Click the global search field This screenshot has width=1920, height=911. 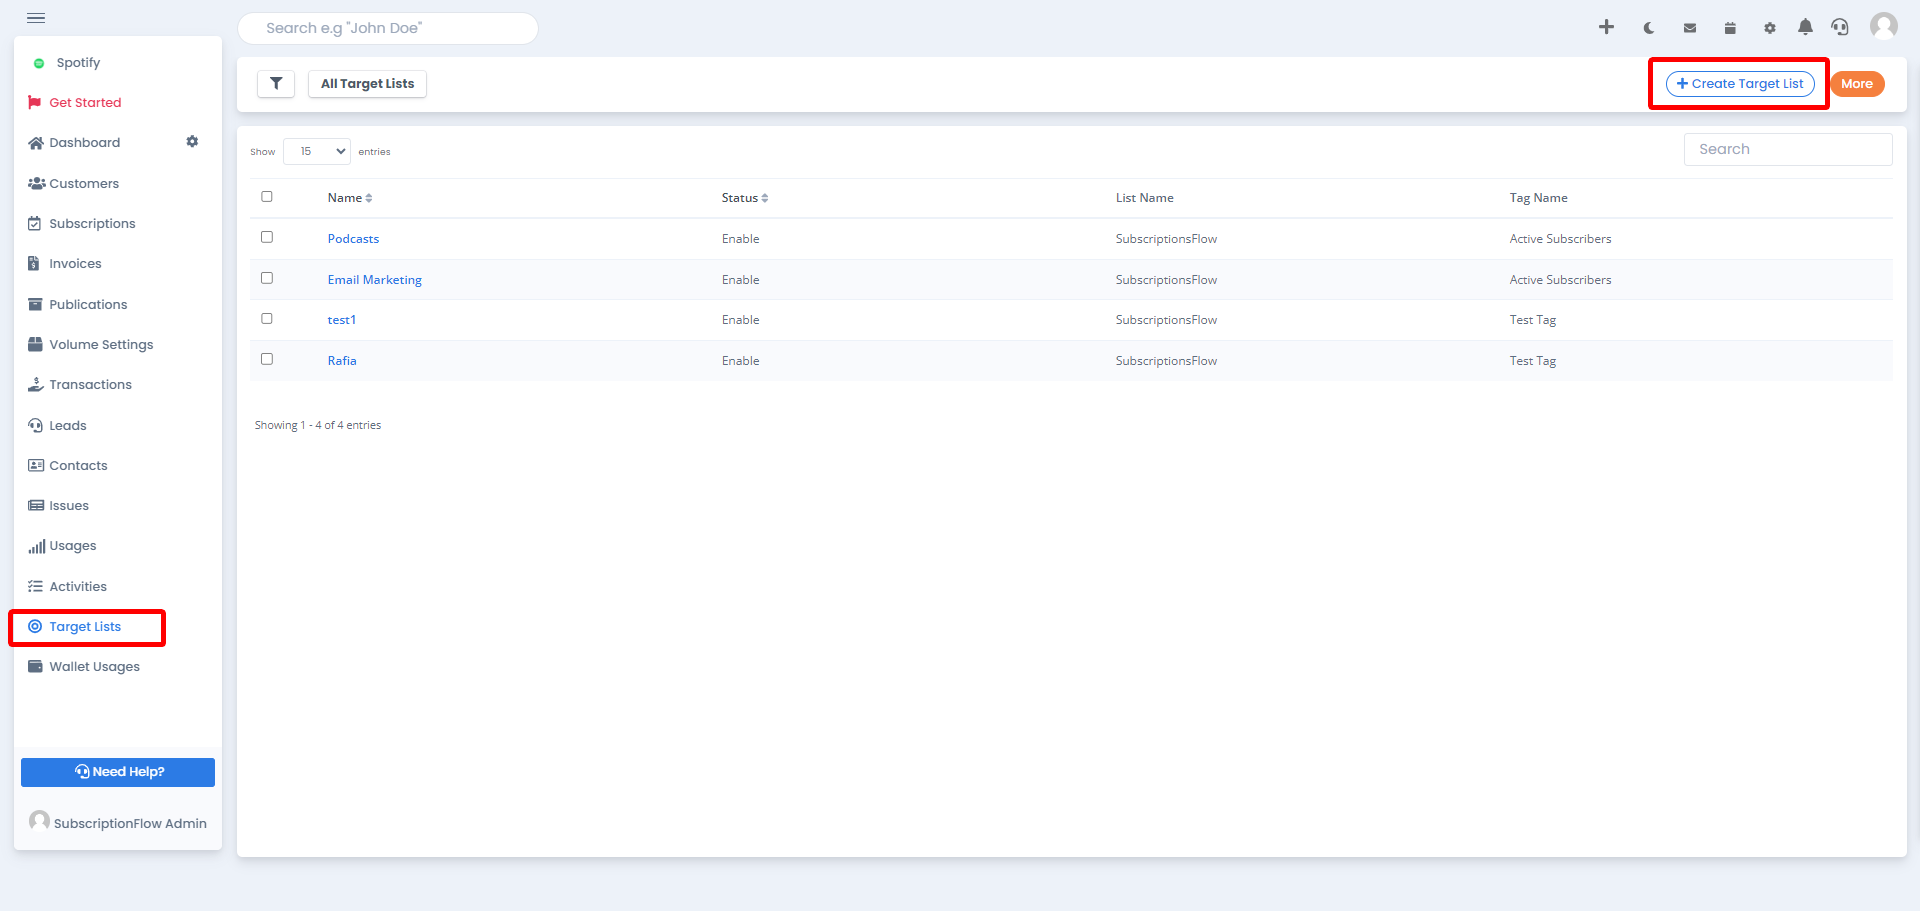[388, 28]
